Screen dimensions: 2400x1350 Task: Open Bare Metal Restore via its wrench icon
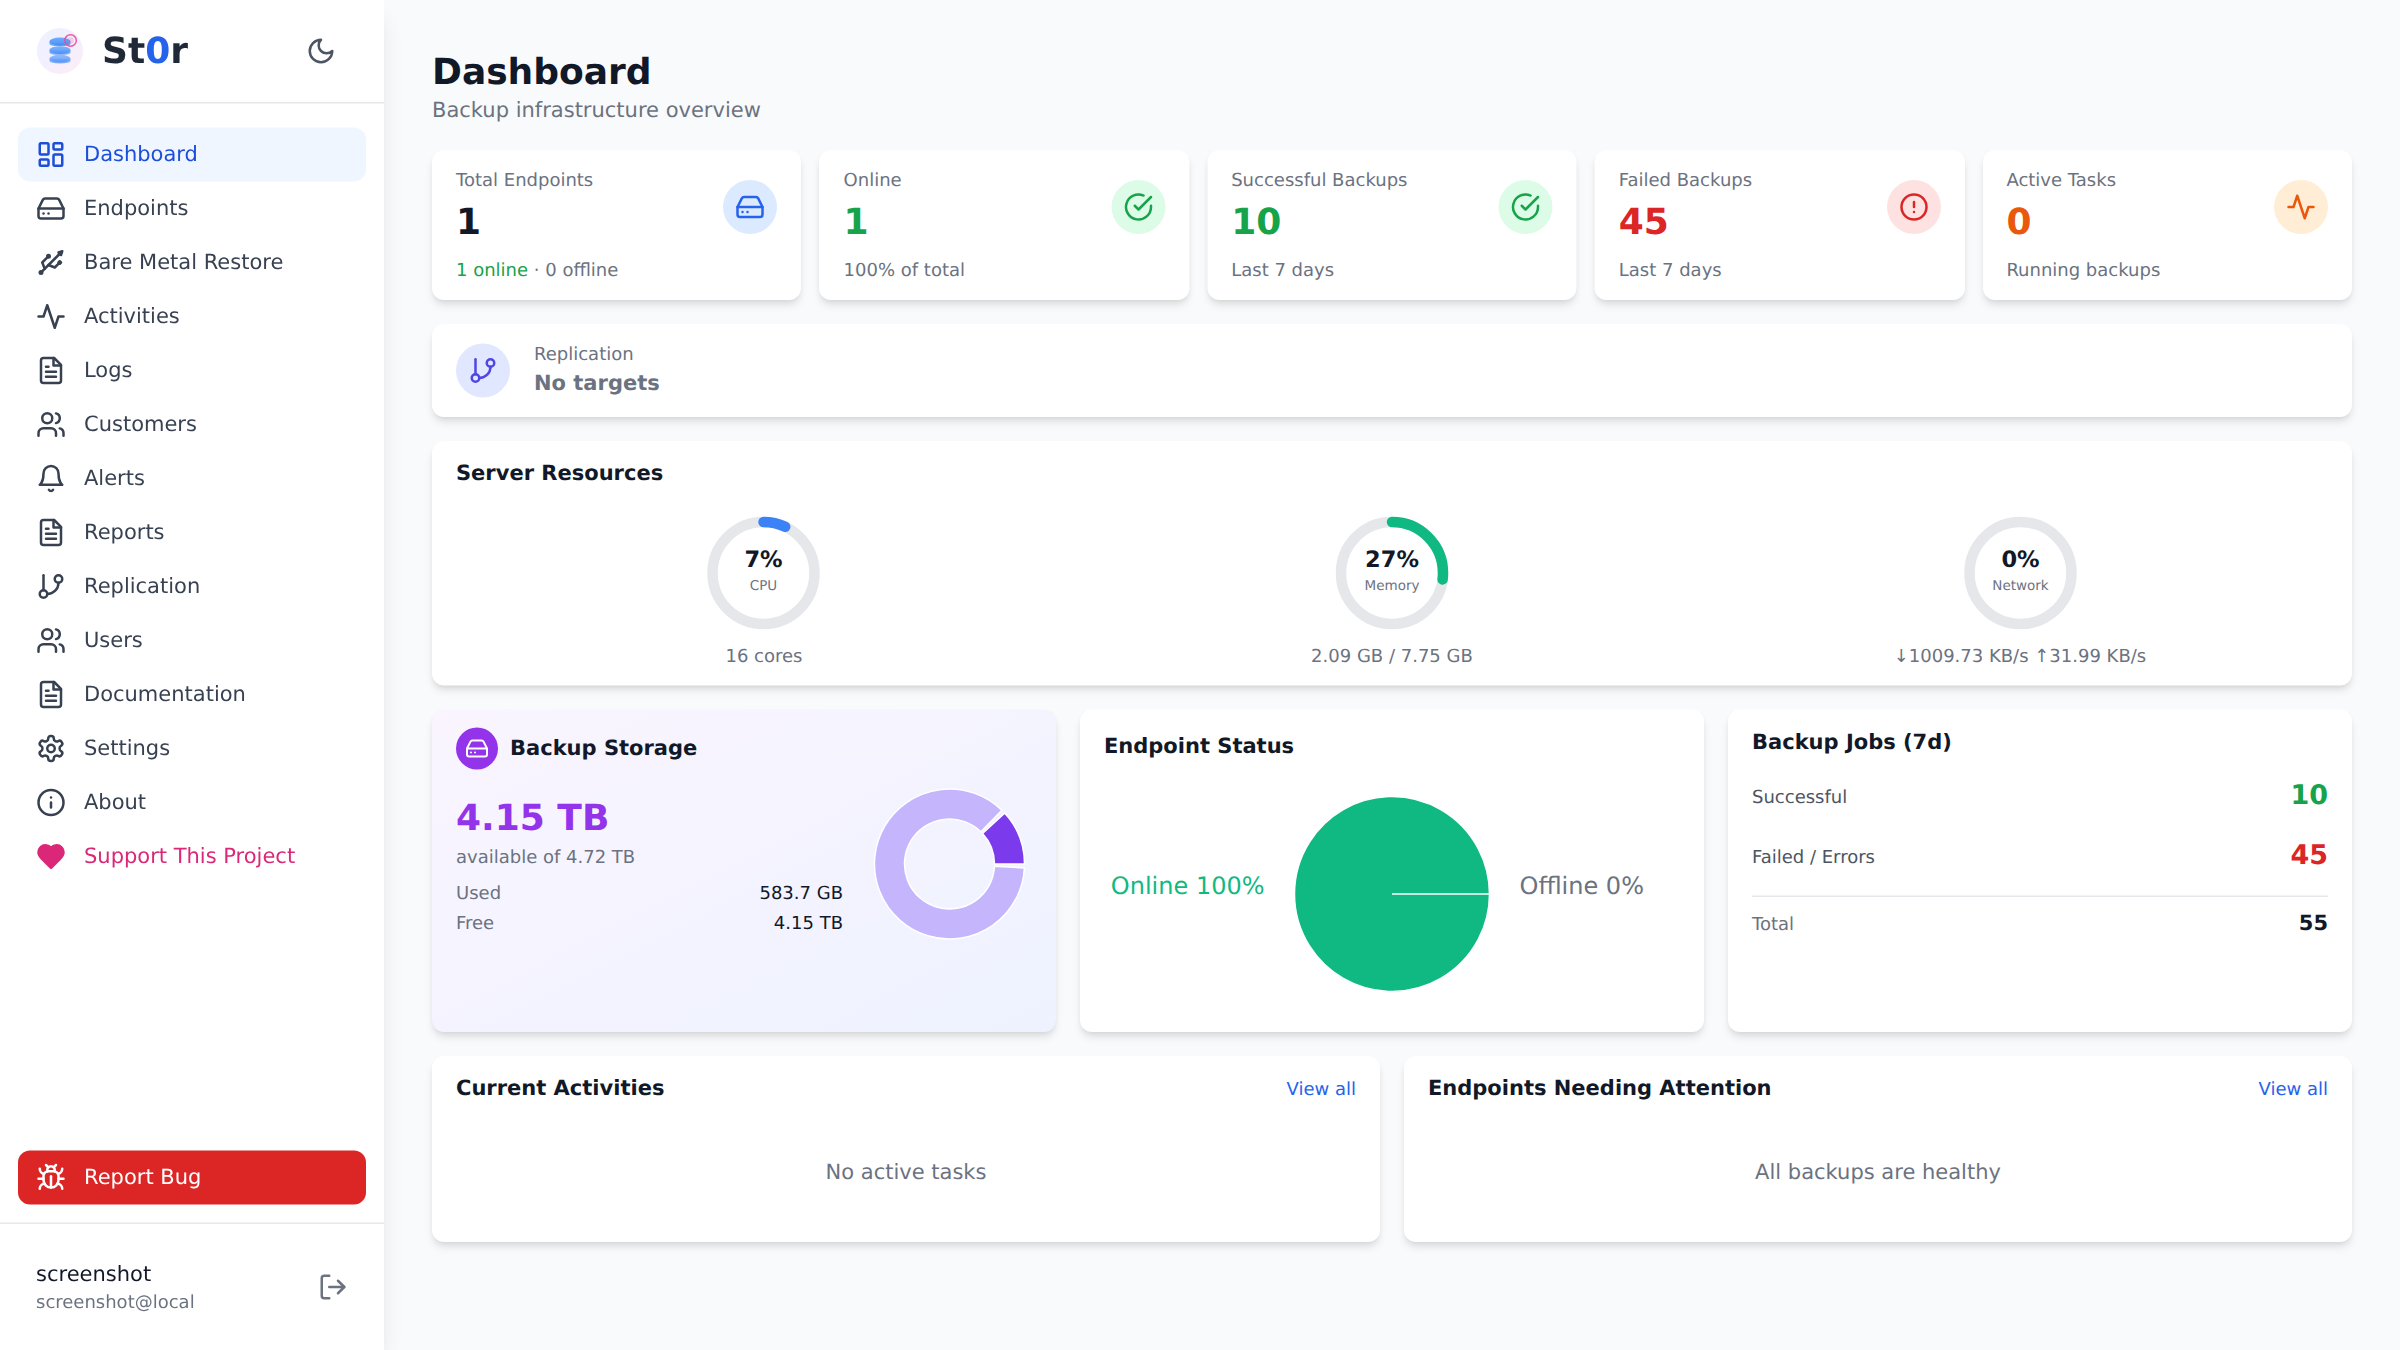coord(51,261)
